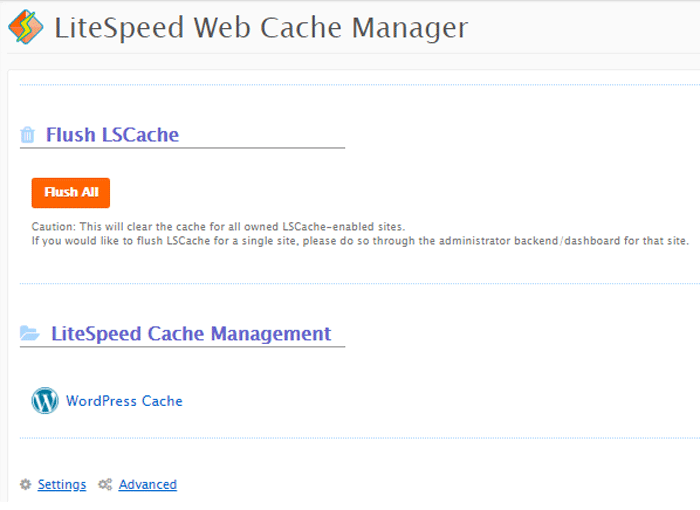Image resolution: width=700 pixels, height=510 pixels.
Task: Click the LiteSpeed Web Cache Manager title
Action: click(x=261, y=28)
